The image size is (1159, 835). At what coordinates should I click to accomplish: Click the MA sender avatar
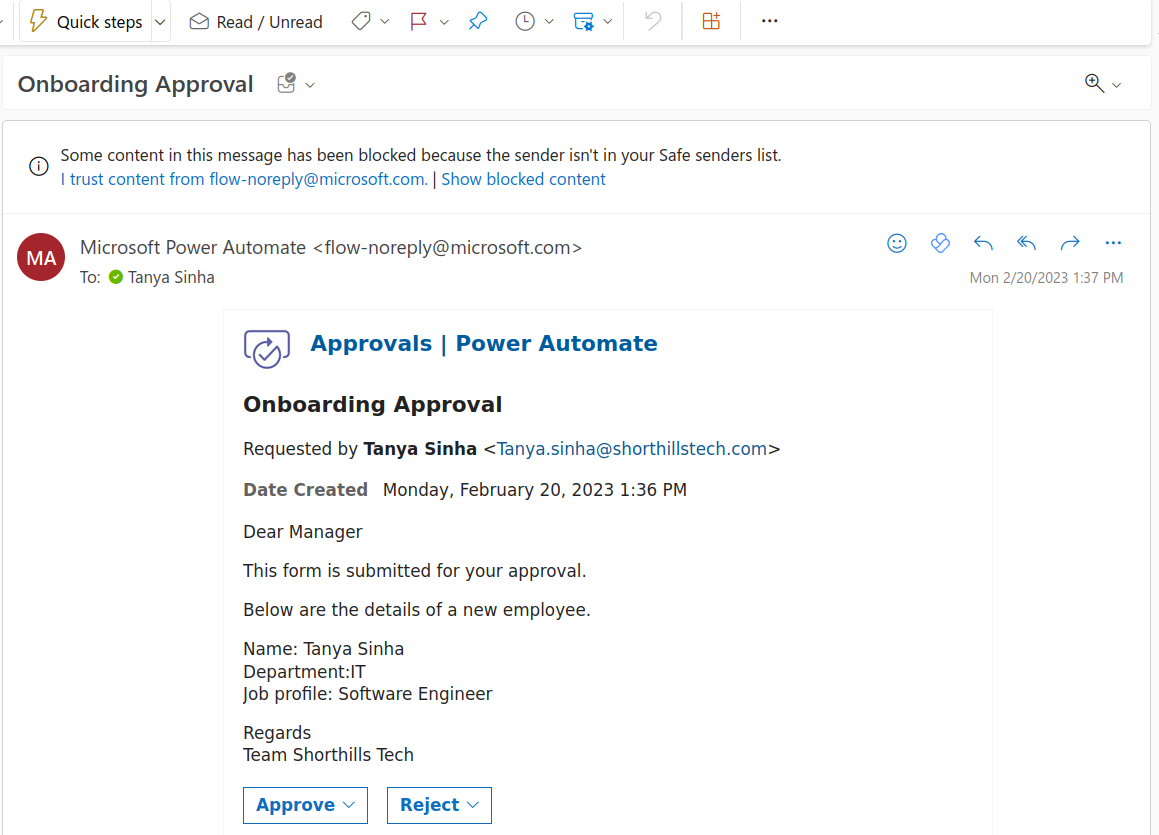pyautogui.click(x=40, y=257)
